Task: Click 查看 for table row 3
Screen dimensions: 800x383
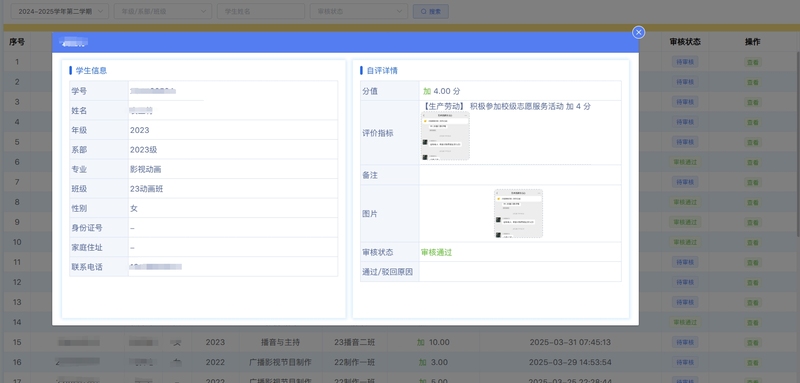Action: [753, 102]
